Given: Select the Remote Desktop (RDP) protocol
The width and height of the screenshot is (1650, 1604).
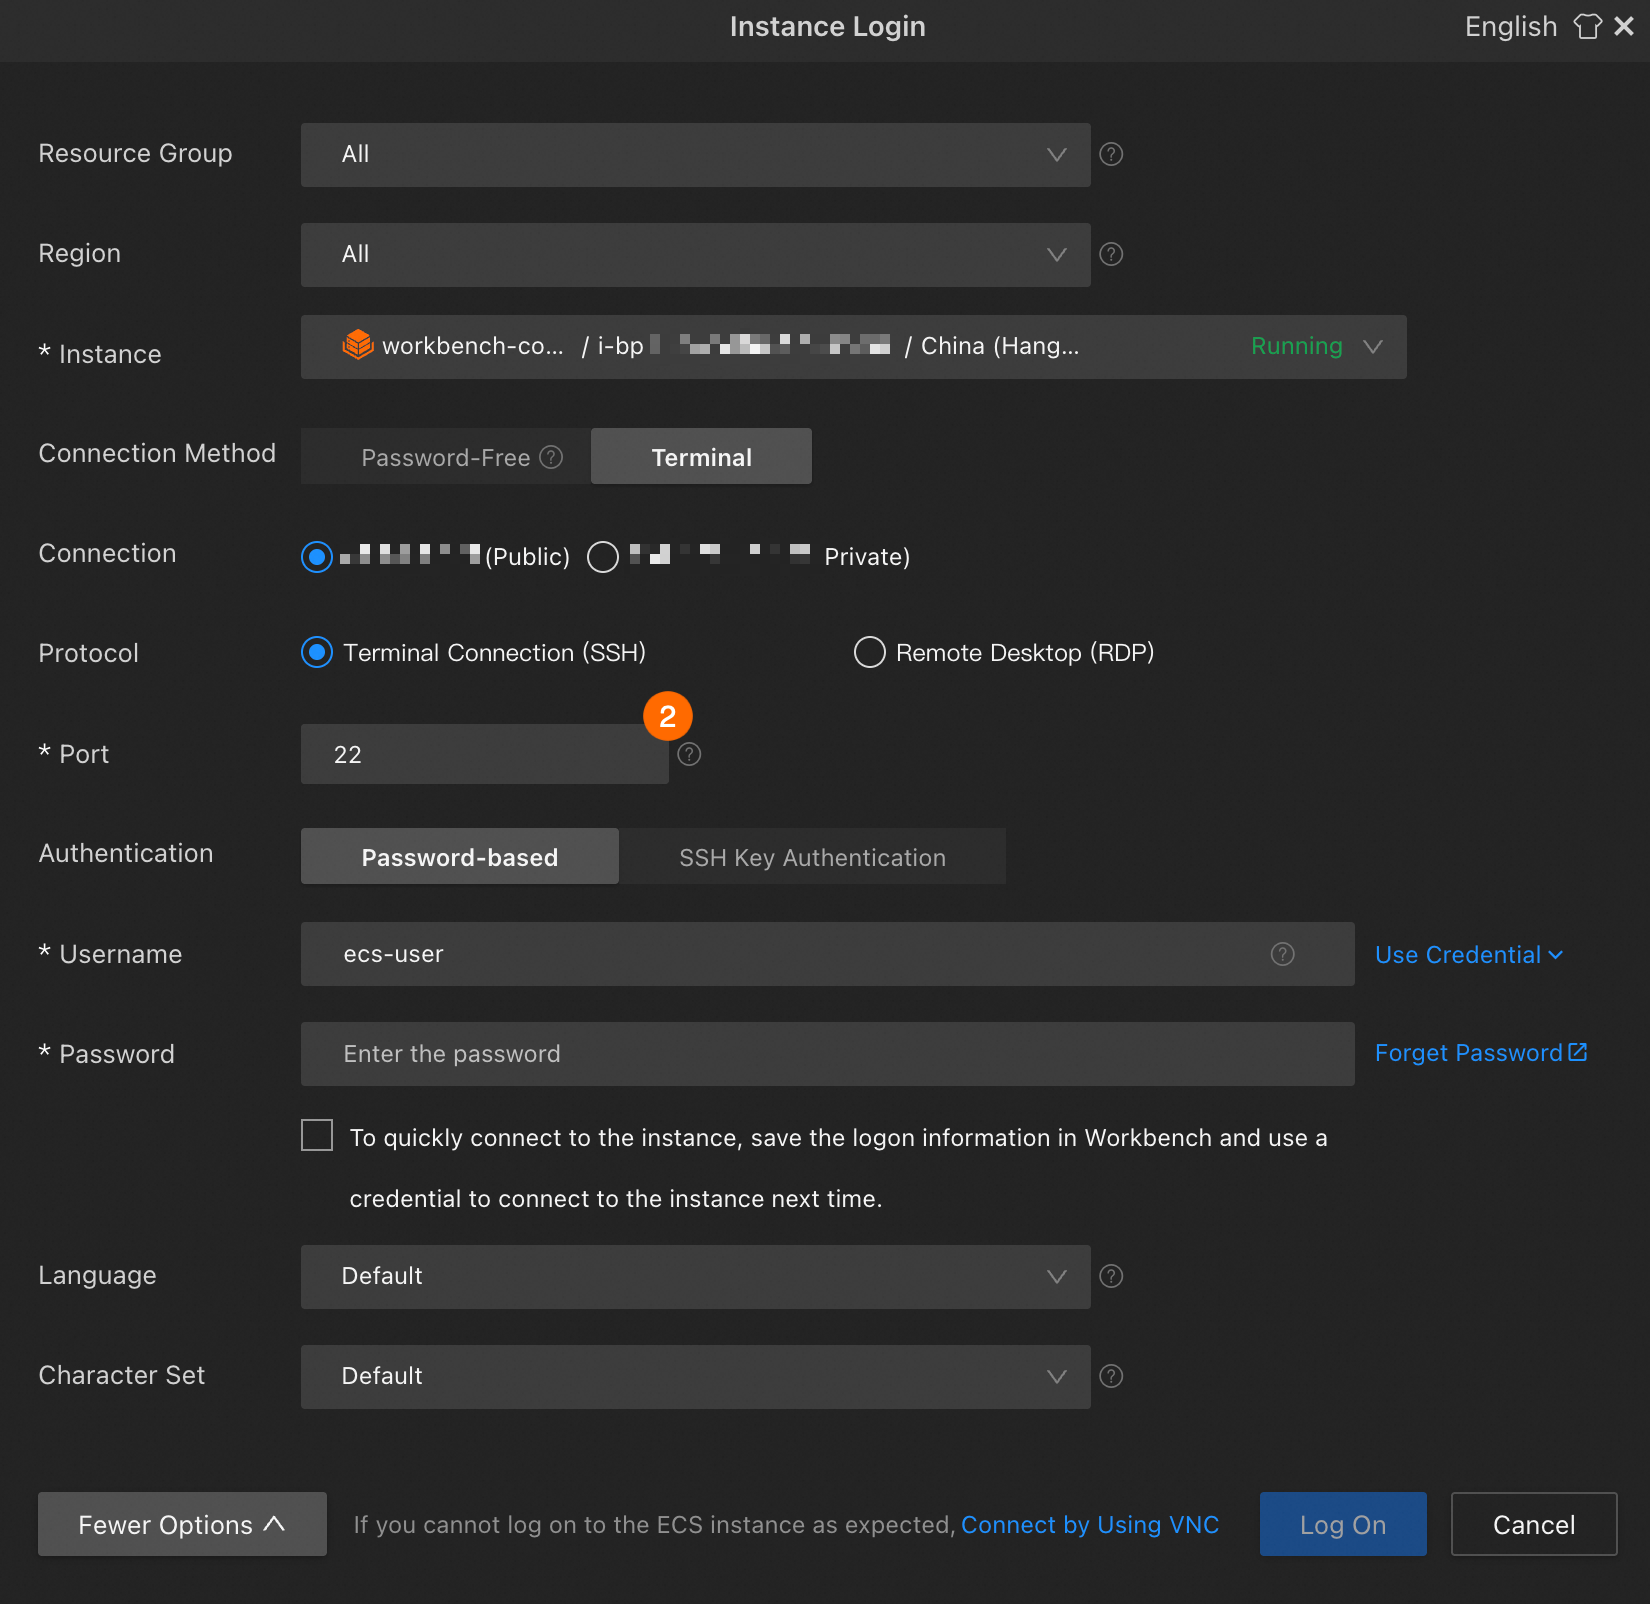Looking at the screenshot, I should [870, 653].
